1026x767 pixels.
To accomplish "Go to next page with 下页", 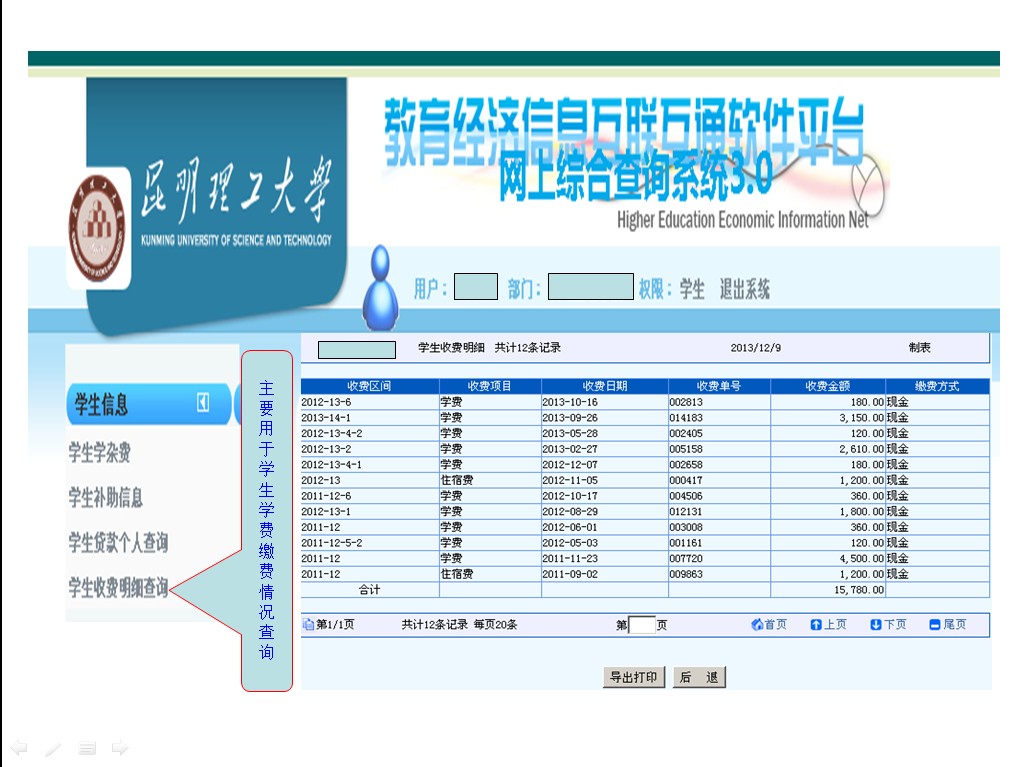I will coord(888,625).
